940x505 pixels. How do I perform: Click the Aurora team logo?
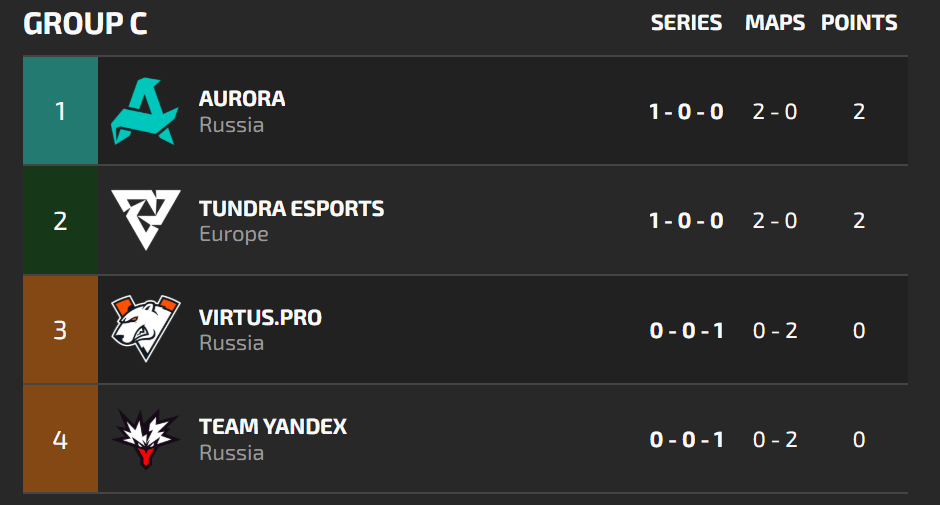tap(145, 111)
